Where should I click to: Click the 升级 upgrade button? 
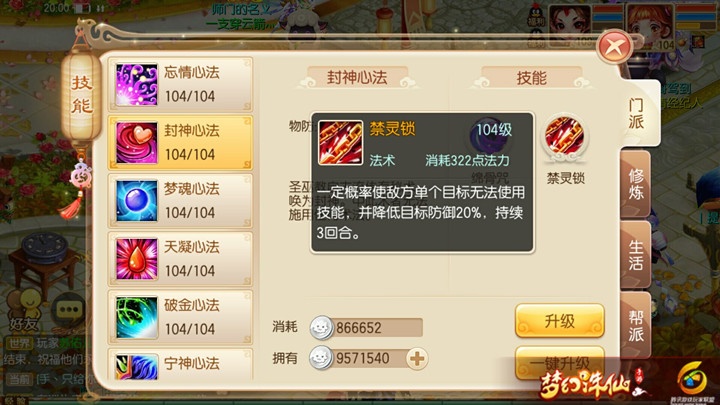pos(559,321)
